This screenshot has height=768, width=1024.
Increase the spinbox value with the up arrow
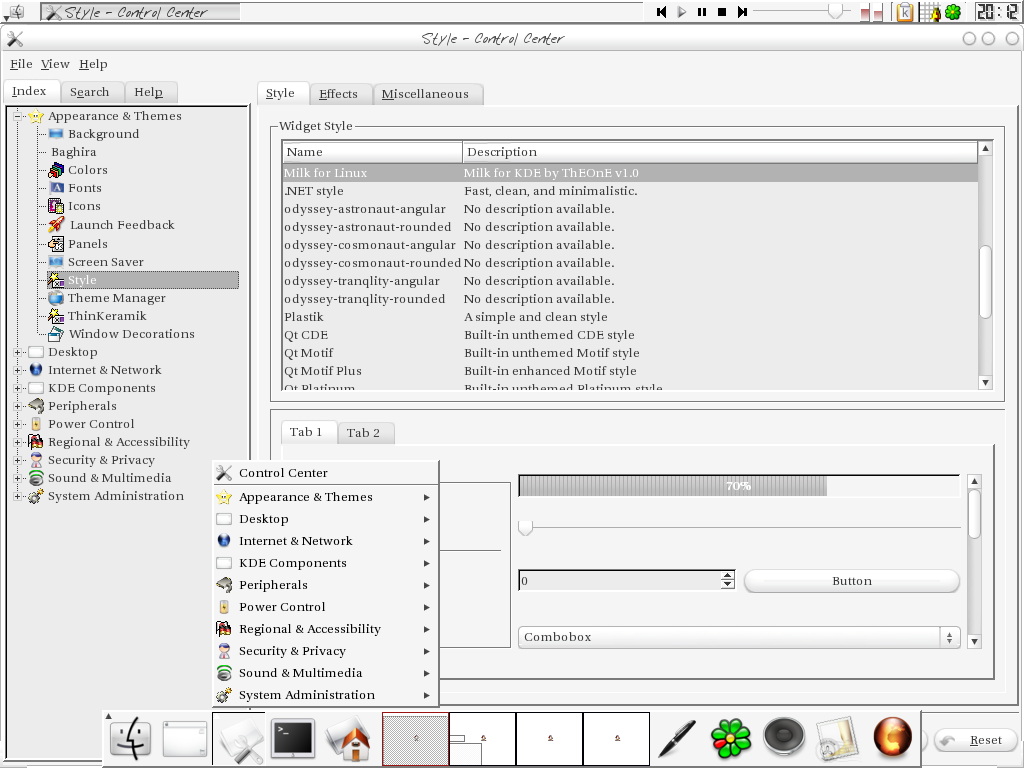[x=728, y=576]
